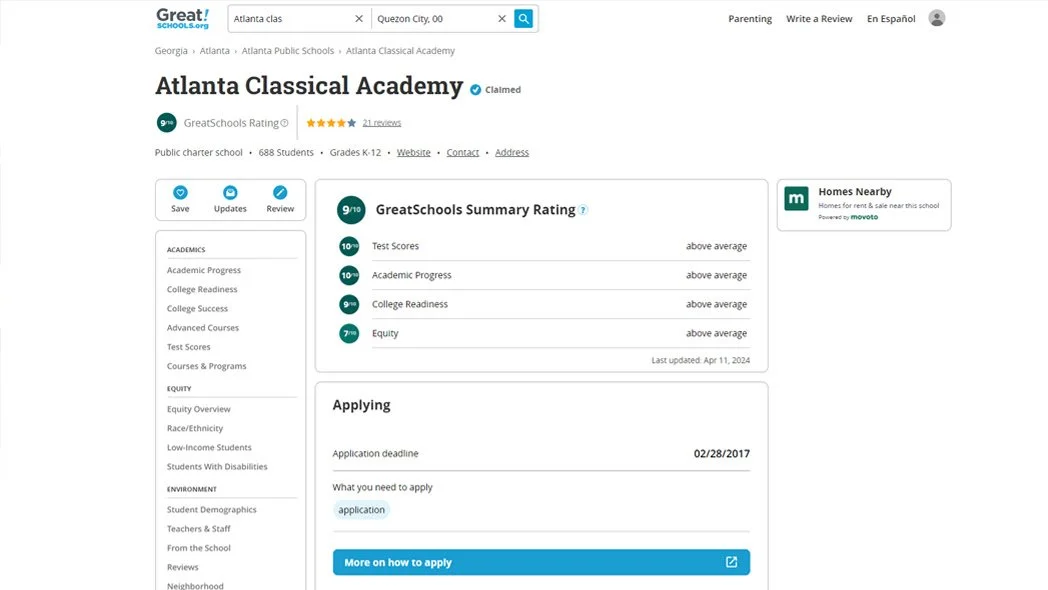Open the 21 reviews link
Viewport: 1048px width, 590px height.
[x=381, y=122]
